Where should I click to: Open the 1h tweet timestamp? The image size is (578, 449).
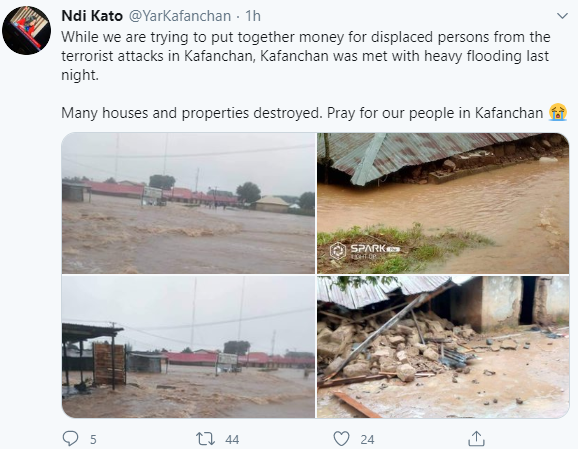click(x=253, y=16)
